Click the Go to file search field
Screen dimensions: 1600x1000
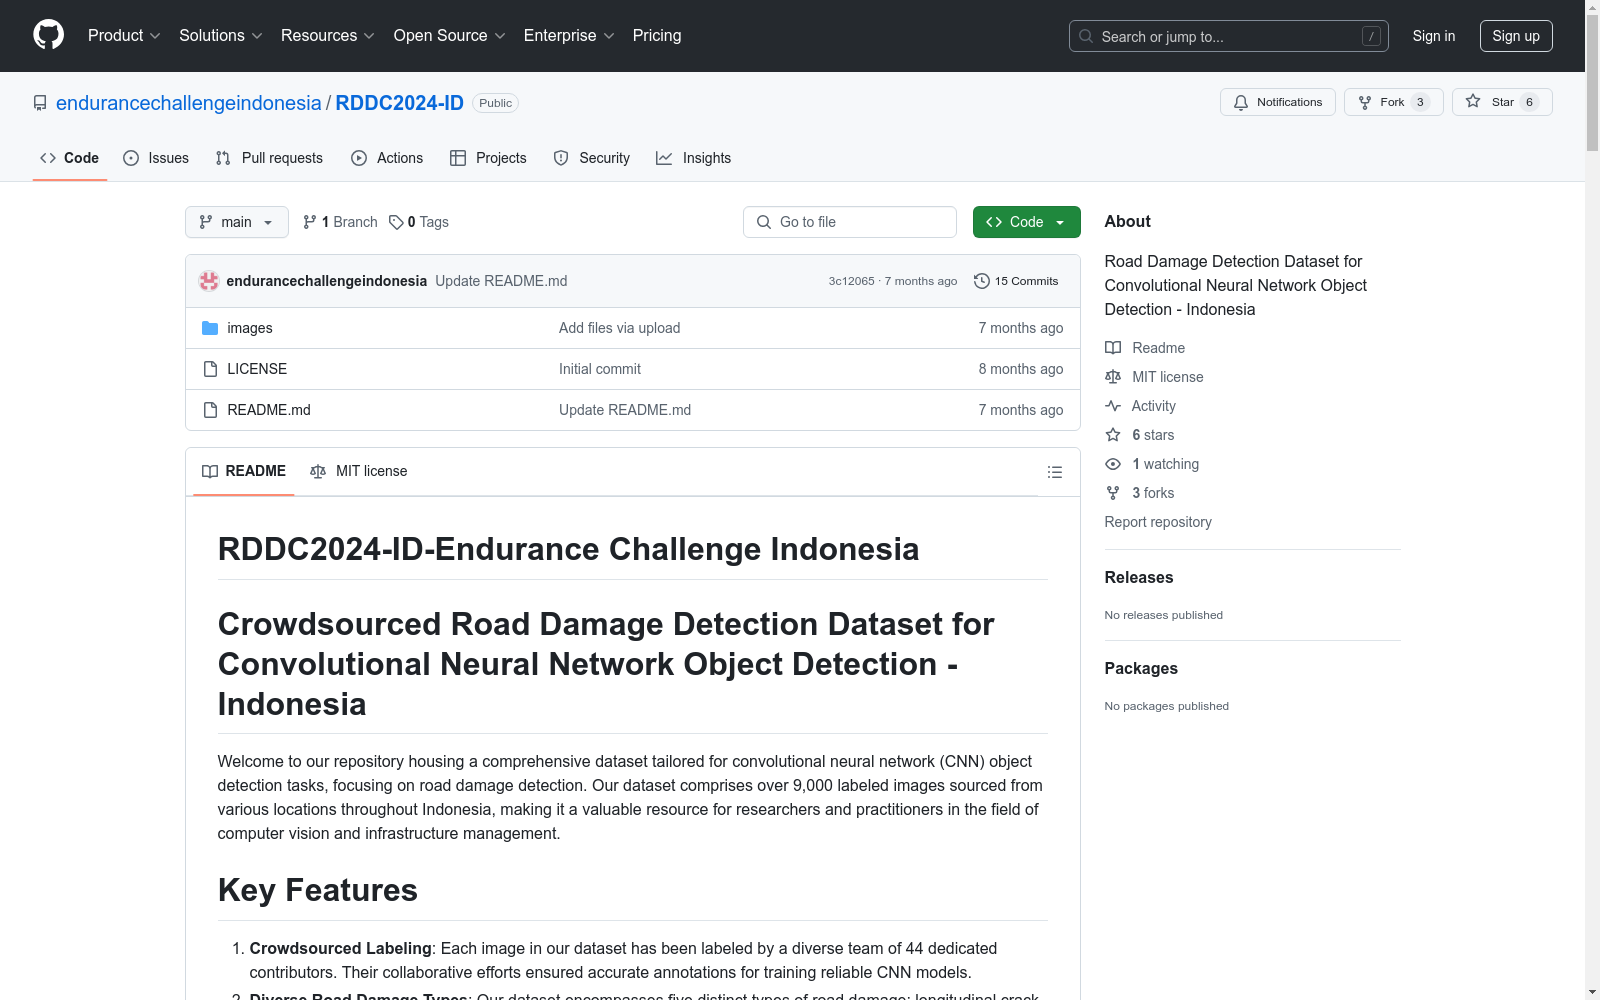(x=850, y=222)
